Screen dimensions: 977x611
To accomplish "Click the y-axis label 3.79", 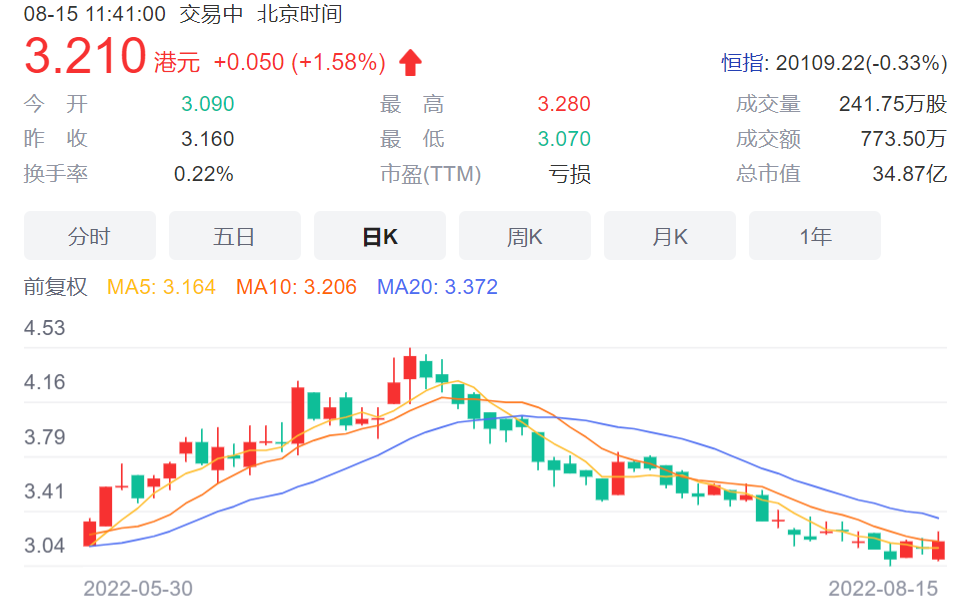I will tap(44, 437).
